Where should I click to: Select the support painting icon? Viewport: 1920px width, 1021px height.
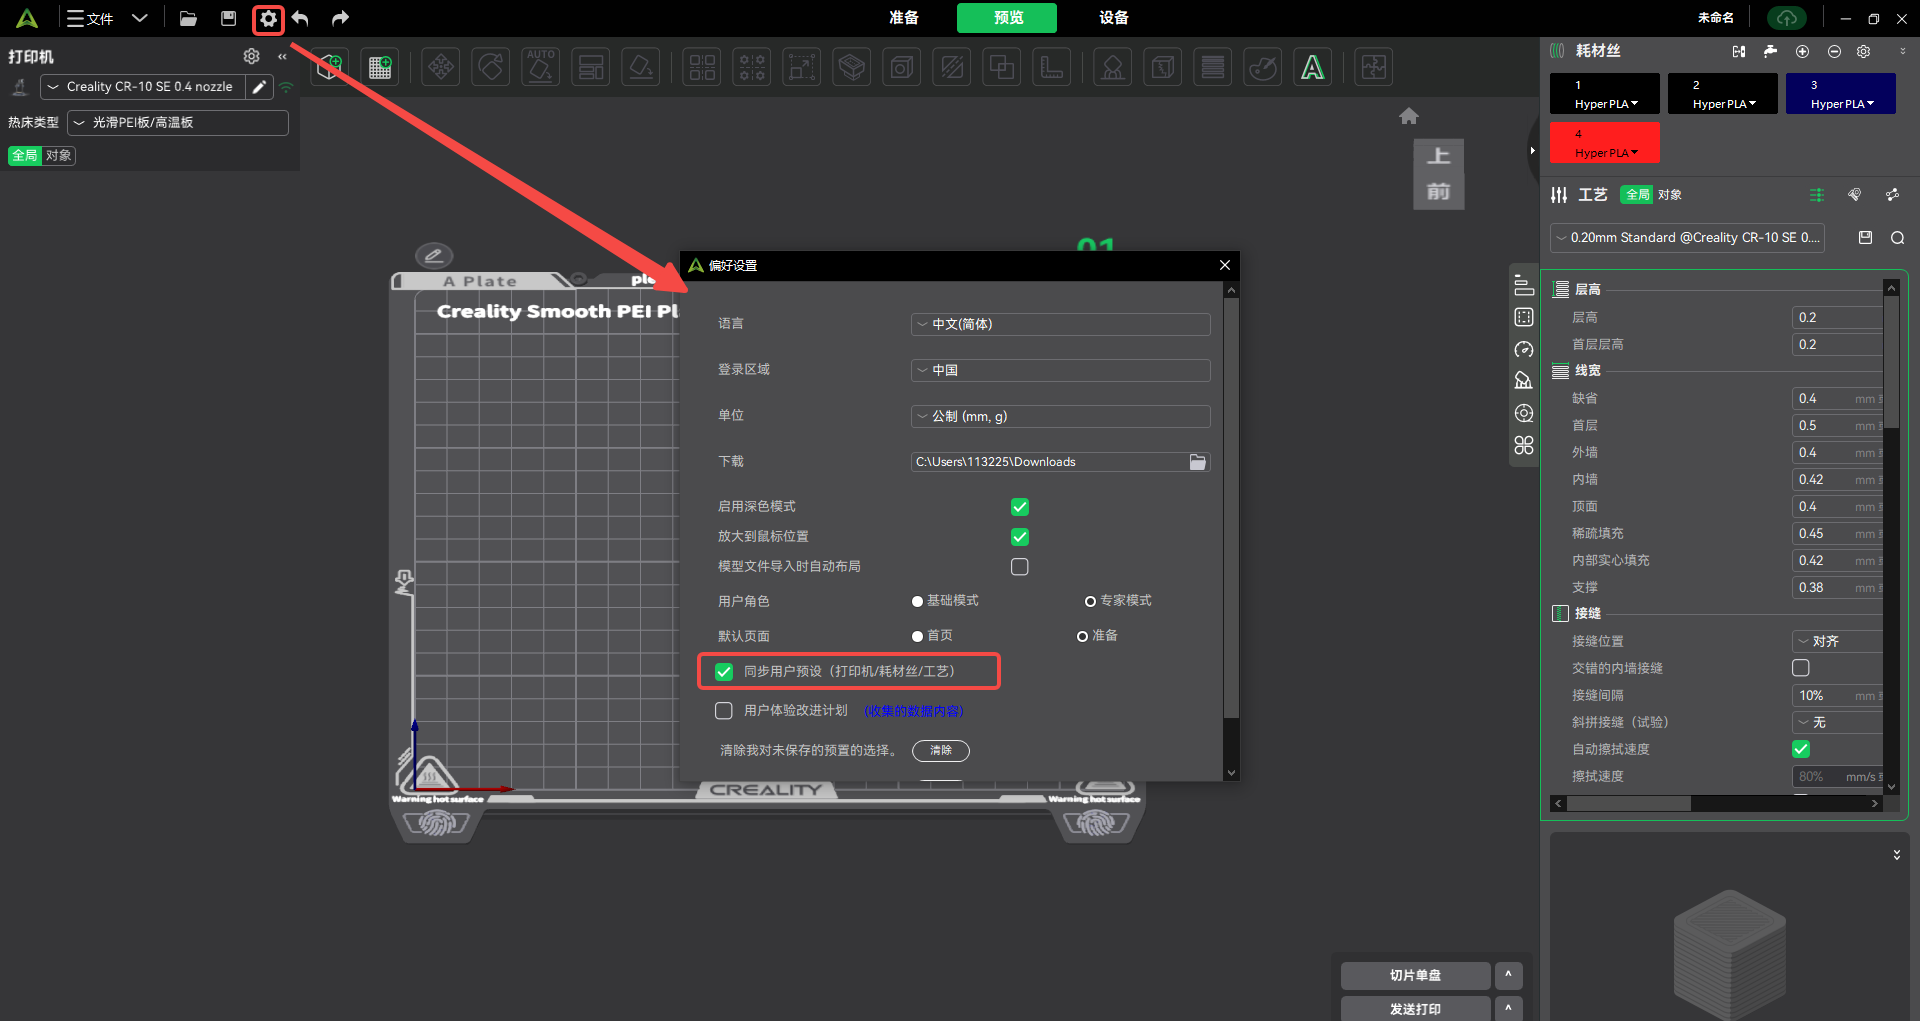click(x=1112, y=67)
